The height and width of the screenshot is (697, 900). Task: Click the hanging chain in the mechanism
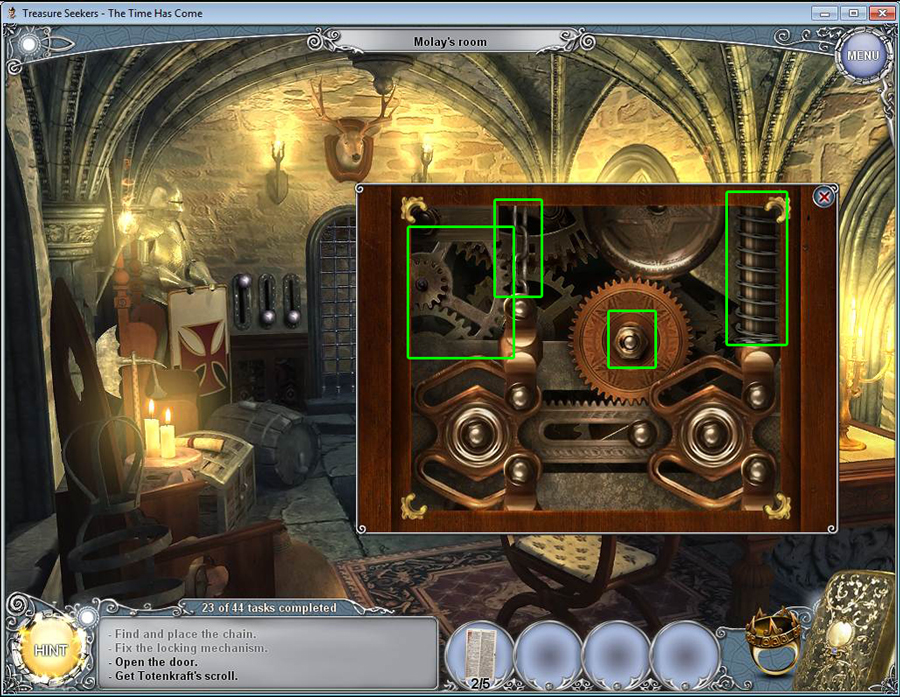(518, 248)
